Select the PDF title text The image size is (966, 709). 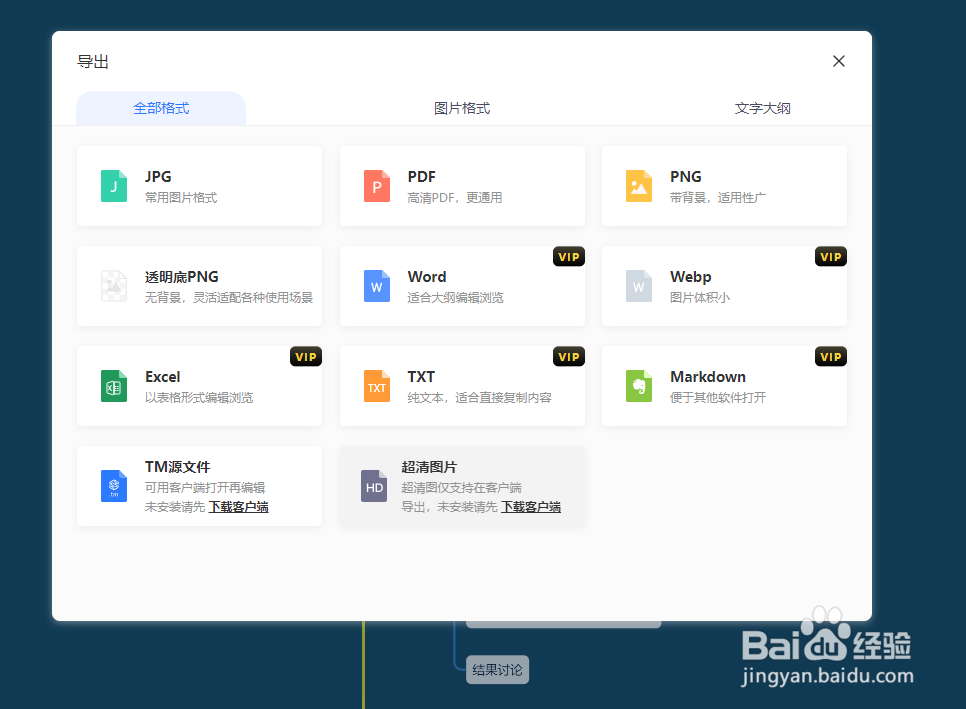click(422, 177)
